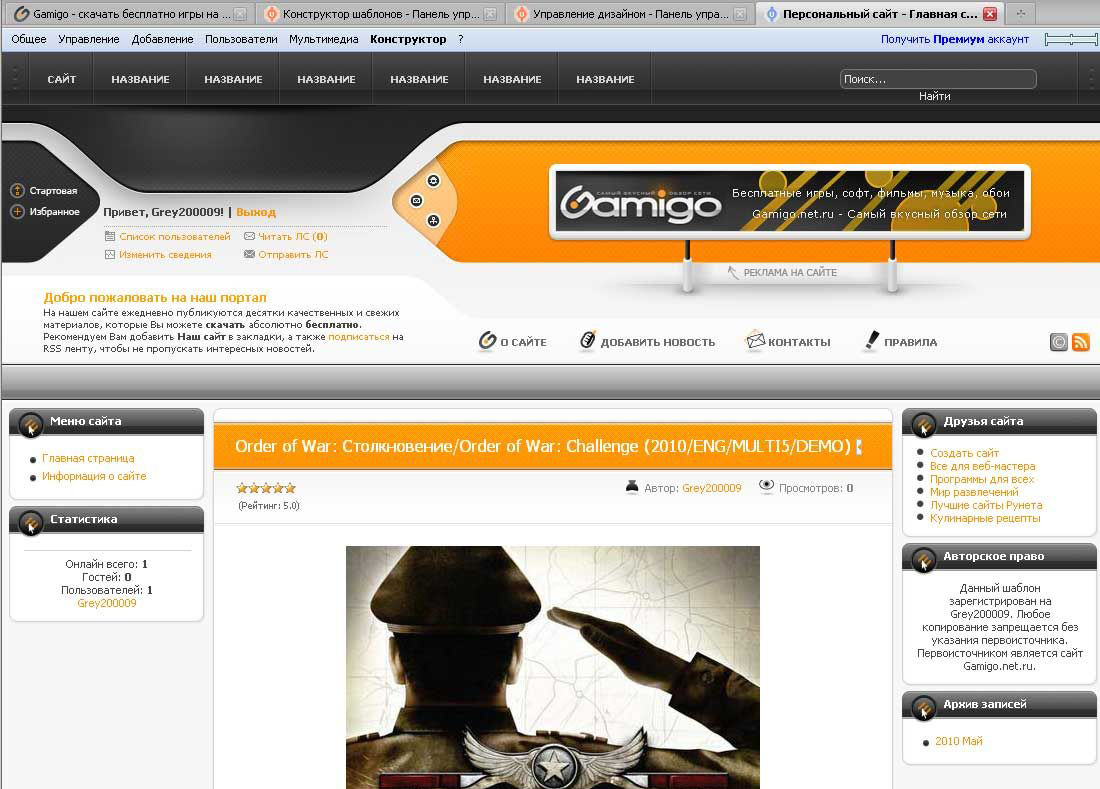Image resolution: width=1100 pixels, height=789 pixels.
Task: Click Grey200009 in statistics block
Action: click(107, 603)
